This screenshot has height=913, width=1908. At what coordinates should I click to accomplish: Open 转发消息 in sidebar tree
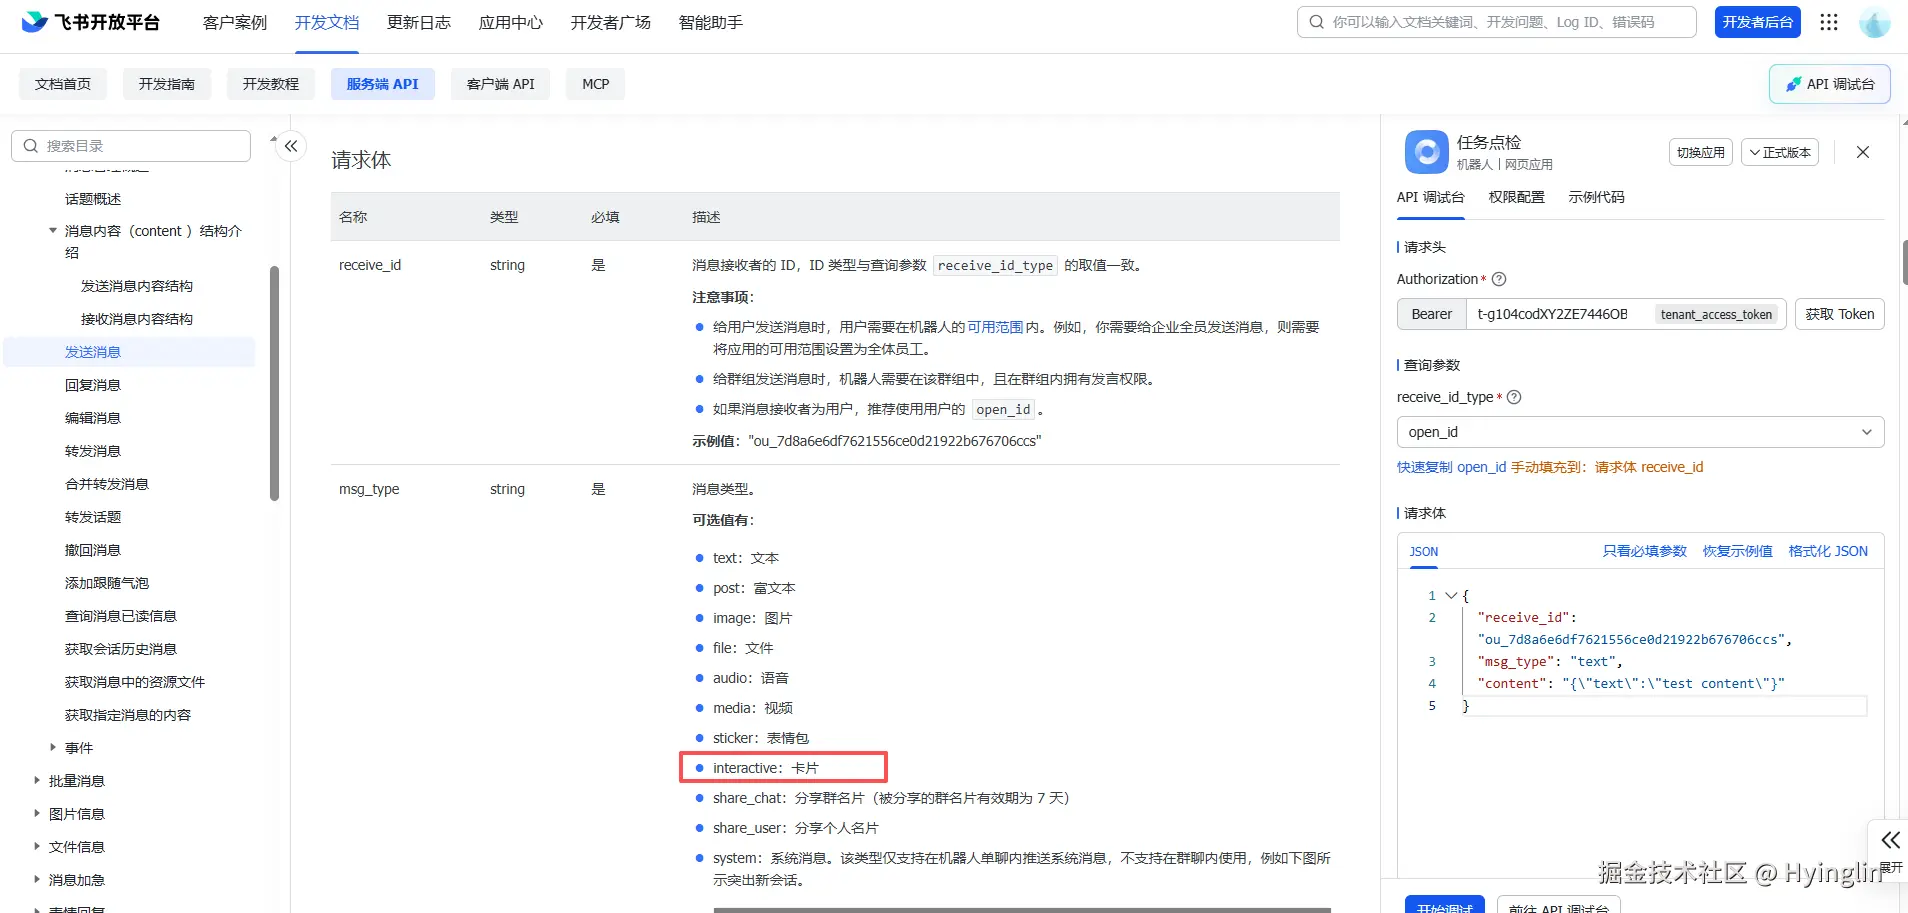93,451
